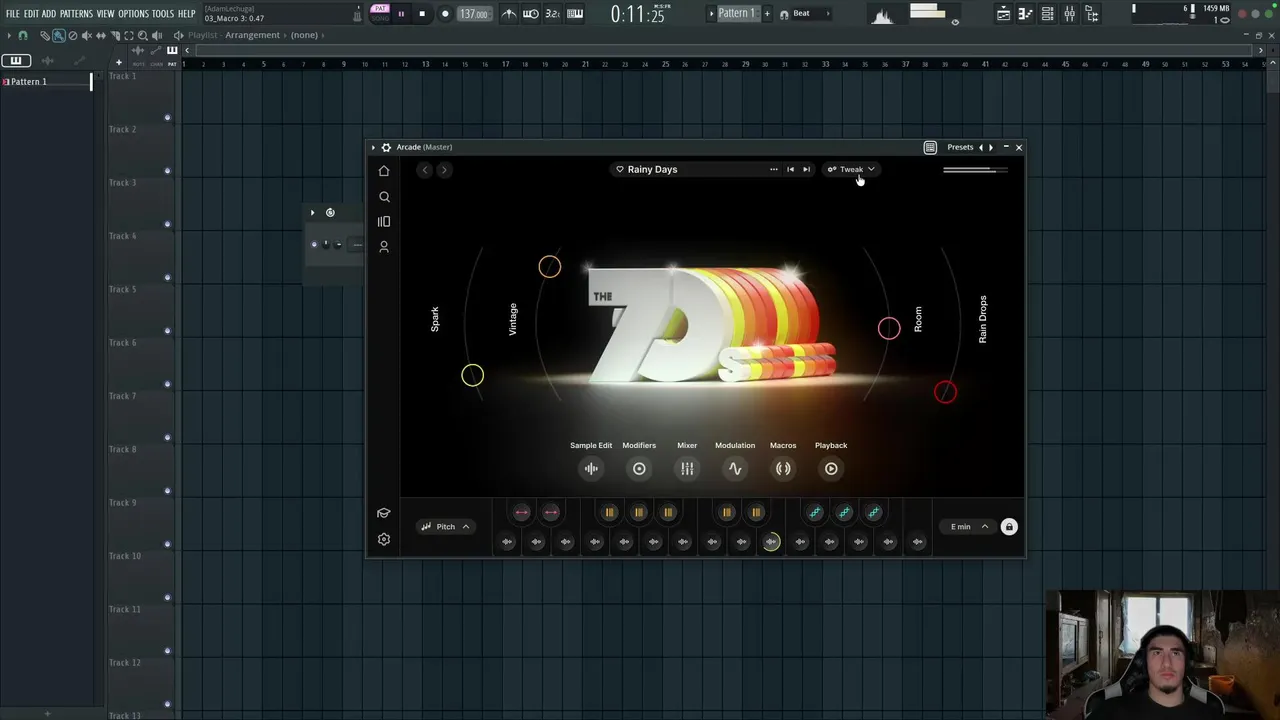Open the Macros icon in Arcade
This screenshot has width=1280, height=720.
[x=783, y=468]
